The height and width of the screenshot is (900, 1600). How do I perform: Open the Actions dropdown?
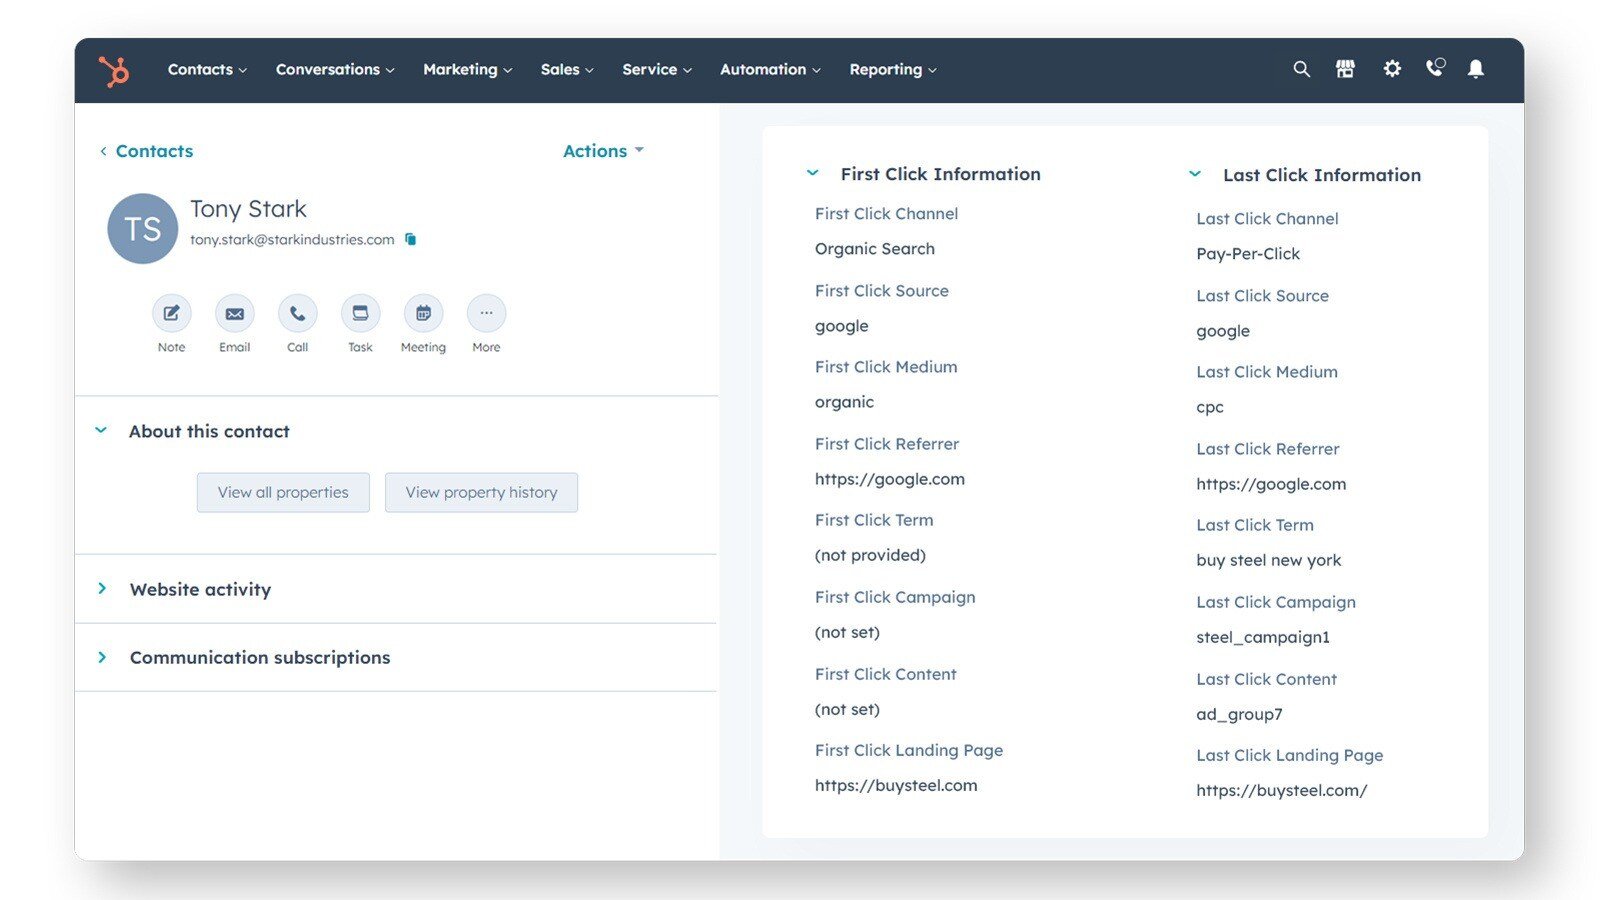point(603,151)
